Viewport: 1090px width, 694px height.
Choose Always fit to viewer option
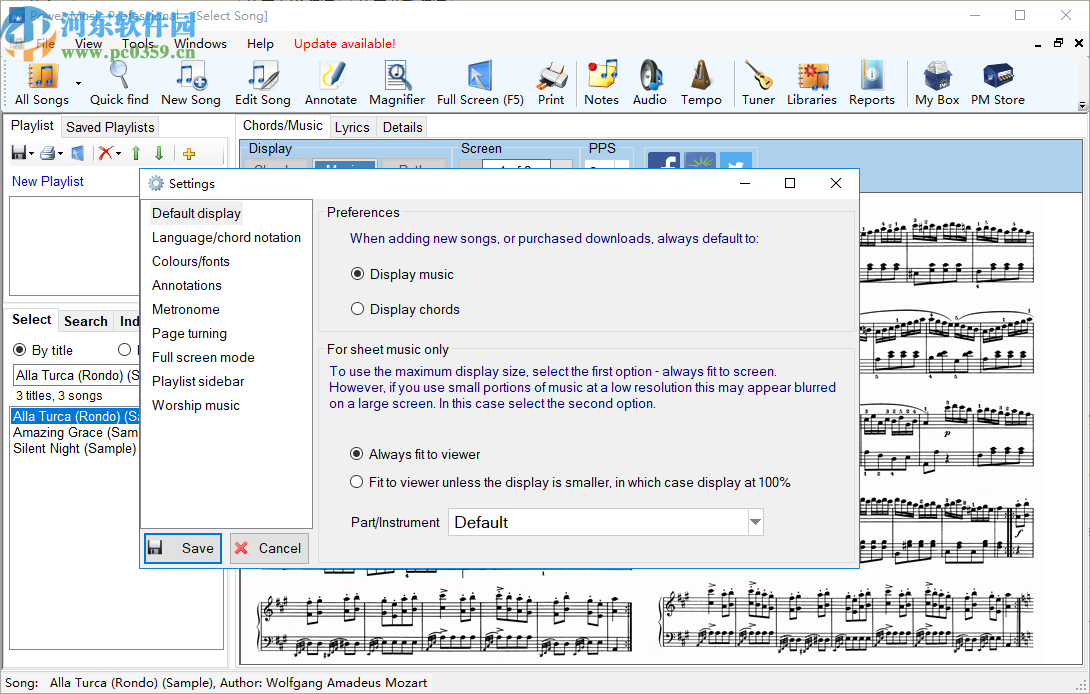click(357, 454)
